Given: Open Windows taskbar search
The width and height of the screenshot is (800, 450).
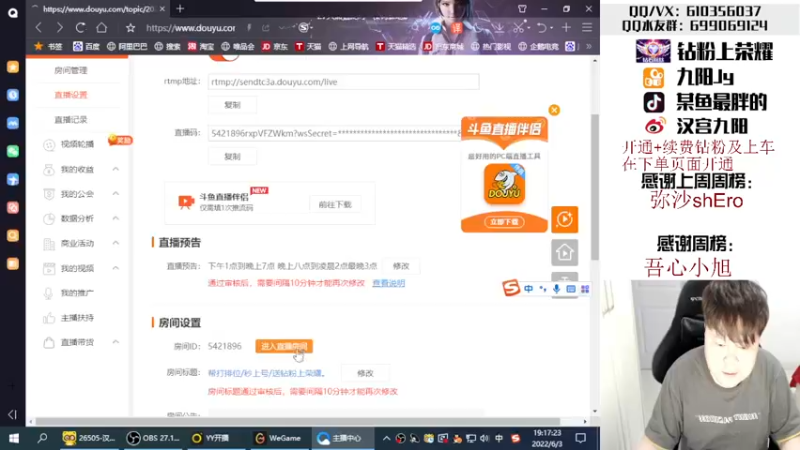Looking at the screenshot, I should coord(42,438).
